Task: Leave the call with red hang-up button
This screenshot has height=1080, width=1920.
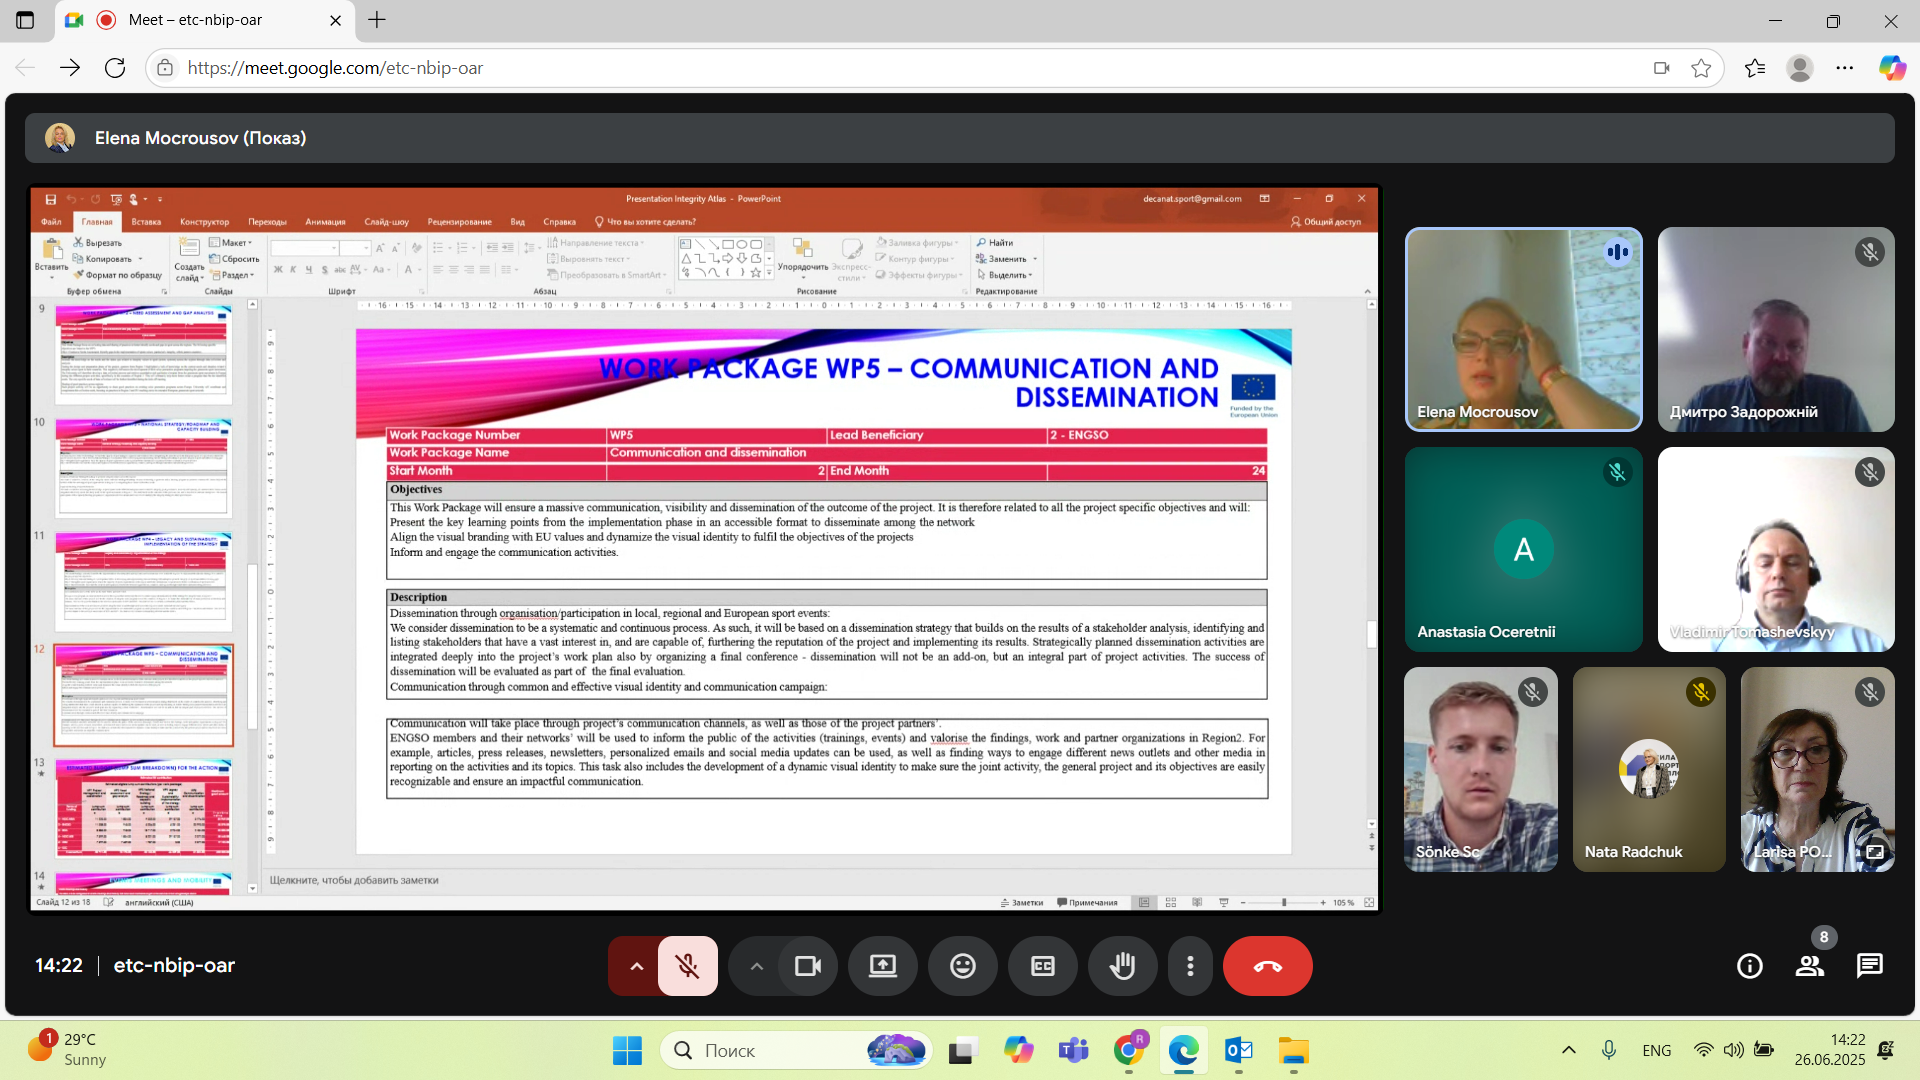Action: pyautogui.click(x=1267, y=966)
